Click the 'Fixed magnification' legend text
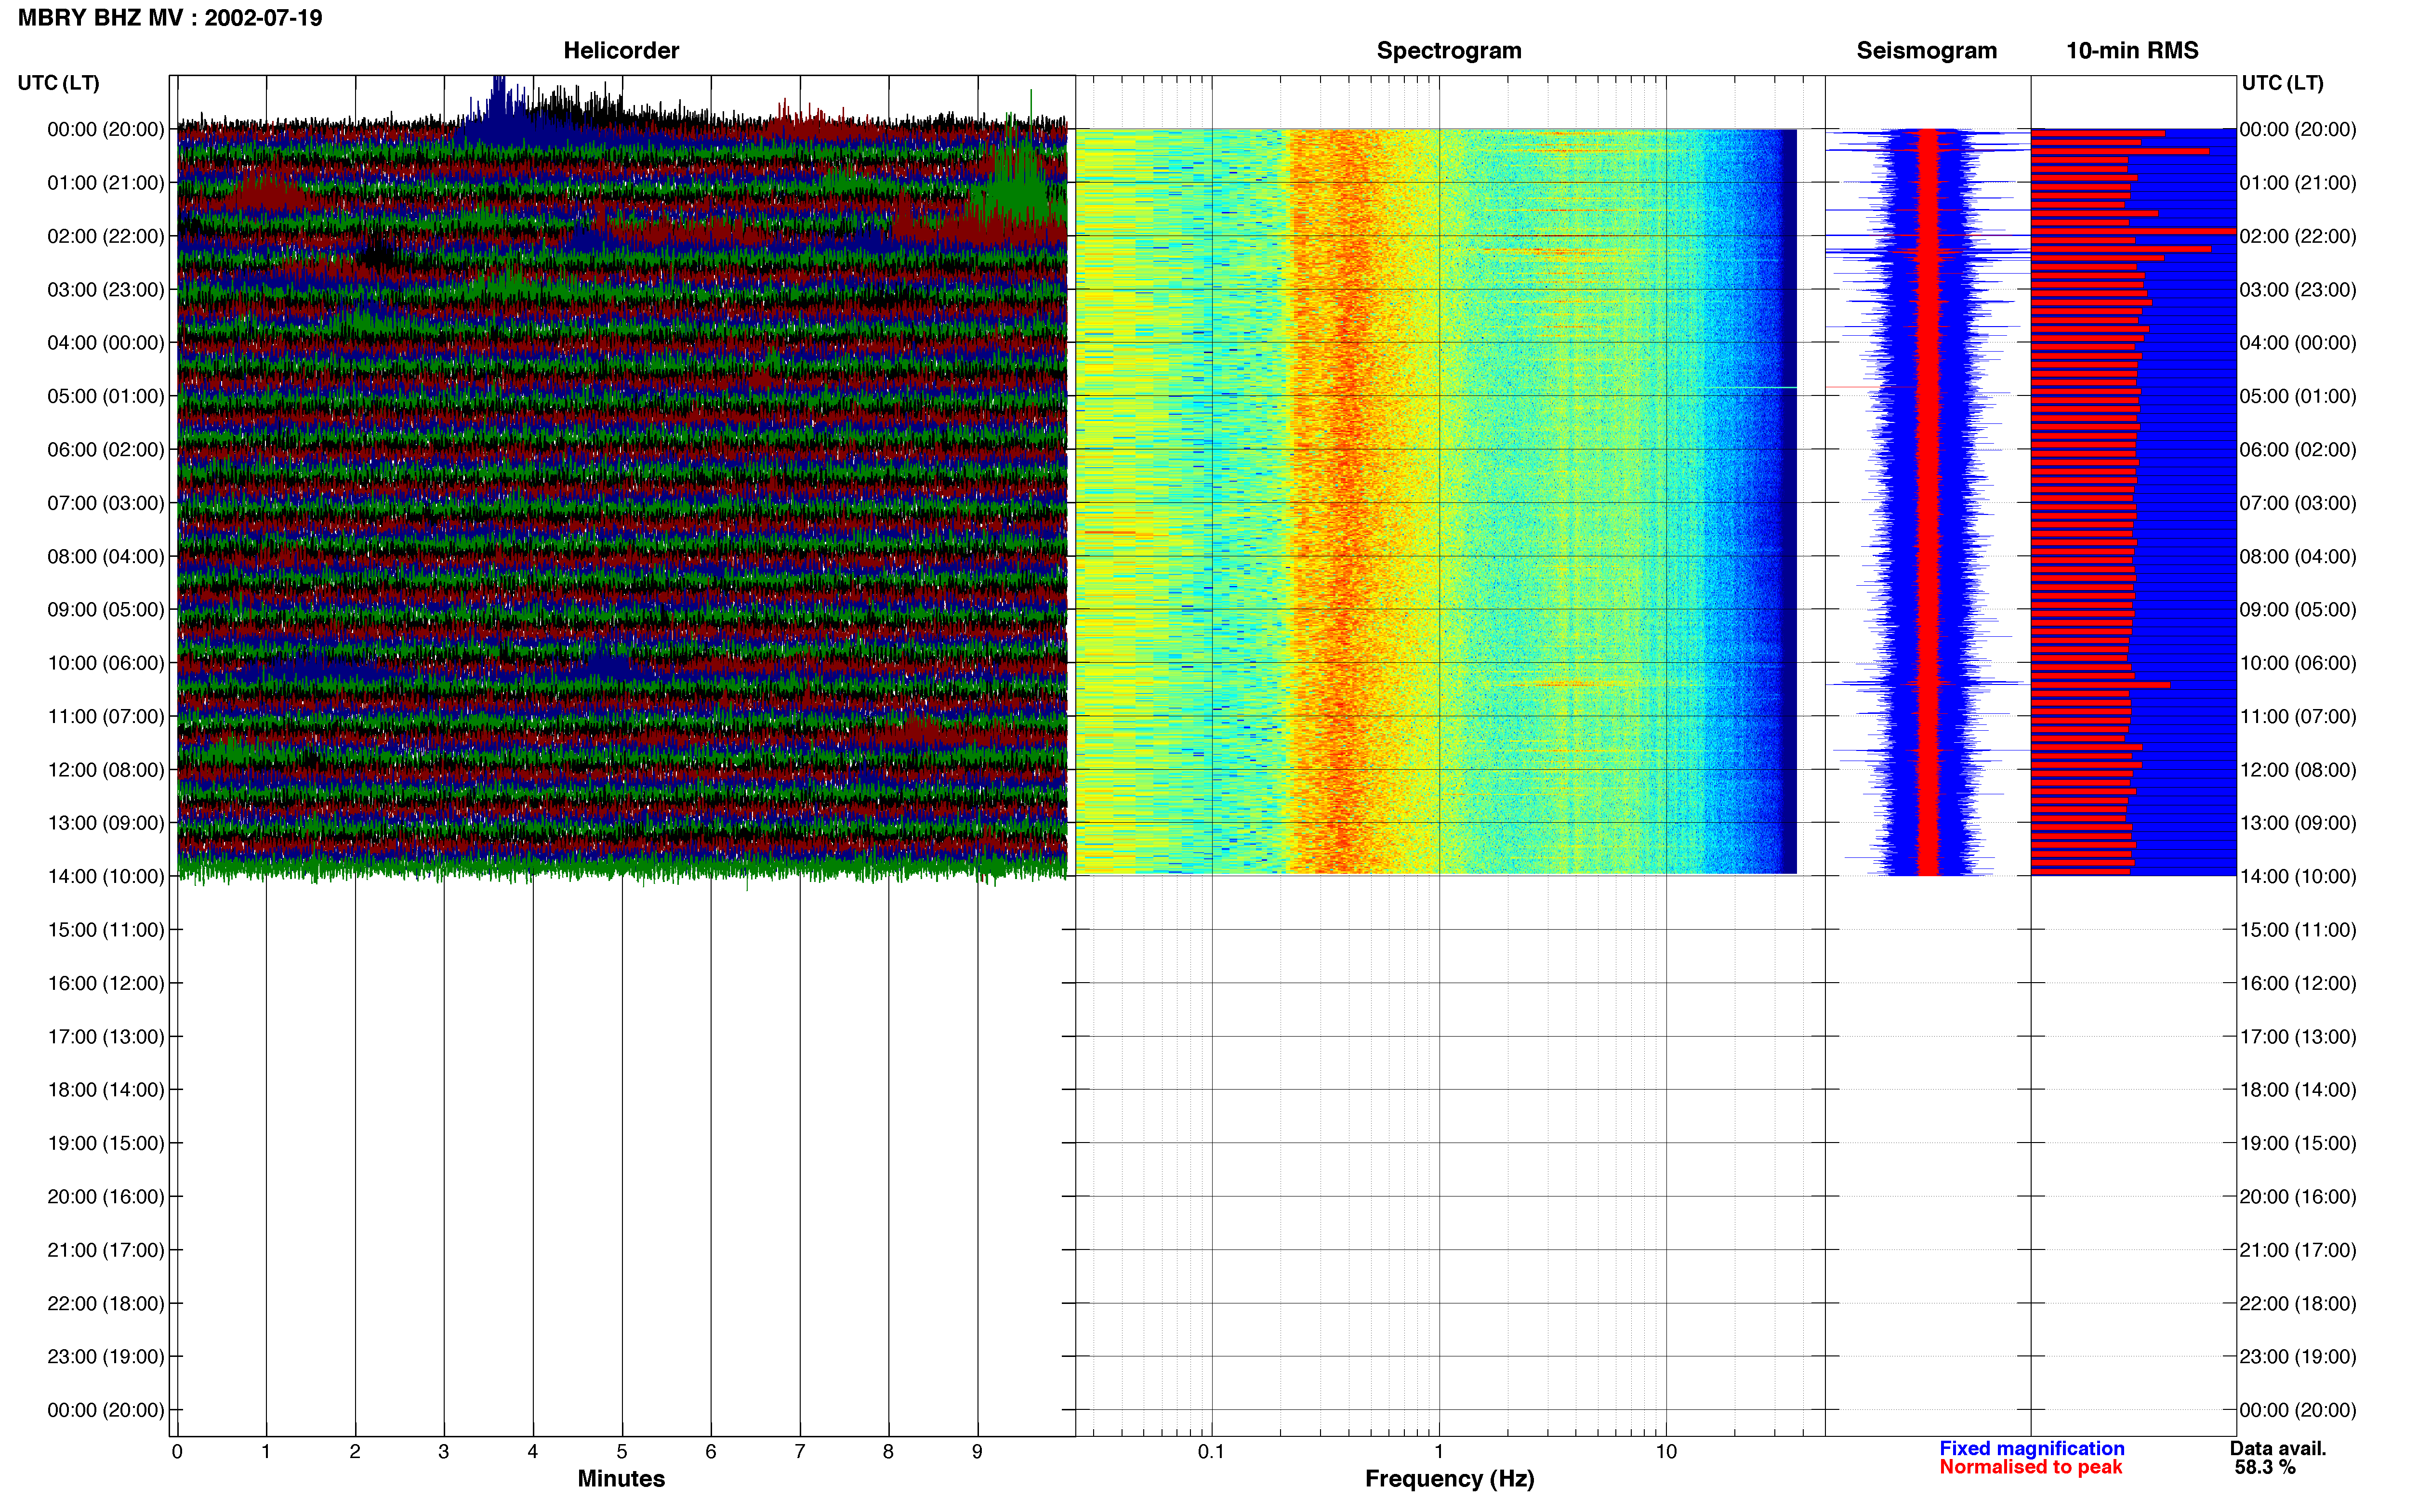The width and height of the screenshot is (2418, 1512). 2032,1449
